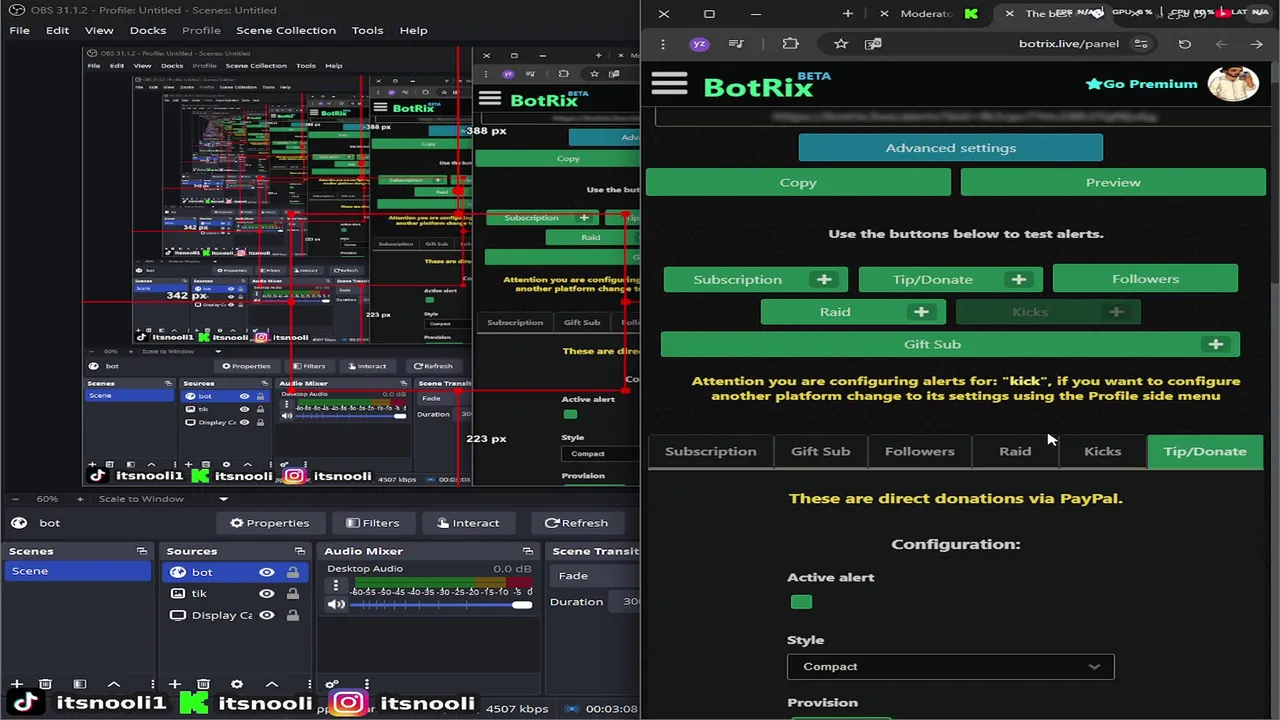Expand plus on Tip/Donate test button

click(x=1018, y=280)
